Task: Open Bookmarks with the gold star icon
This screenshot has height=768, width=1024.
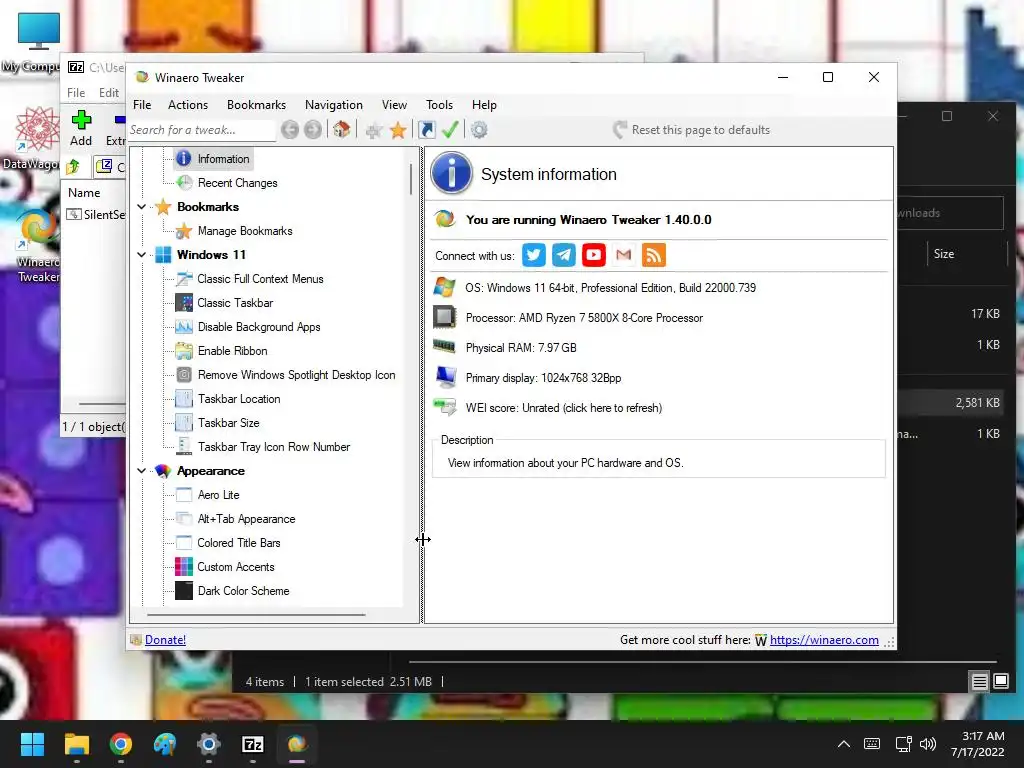Action: coord(398,130)
